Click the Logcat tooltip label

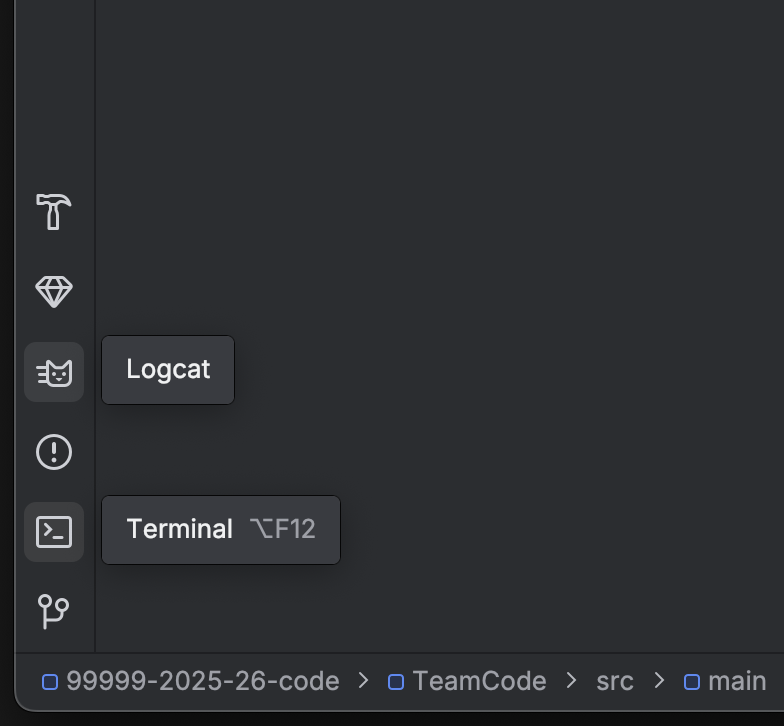point(168,369)
